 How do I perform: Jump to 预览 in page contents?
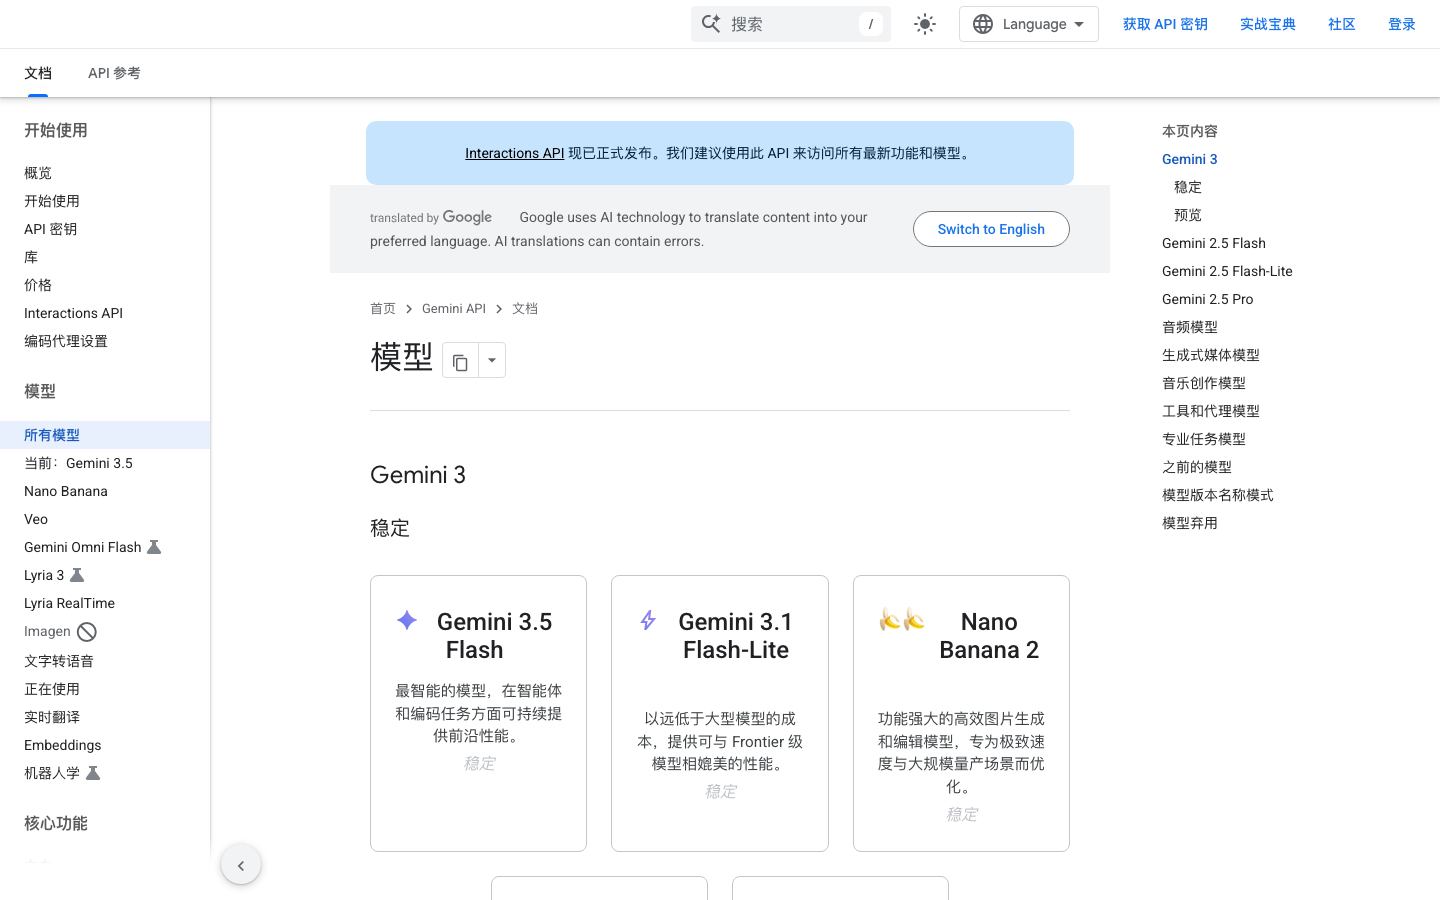1188,215
